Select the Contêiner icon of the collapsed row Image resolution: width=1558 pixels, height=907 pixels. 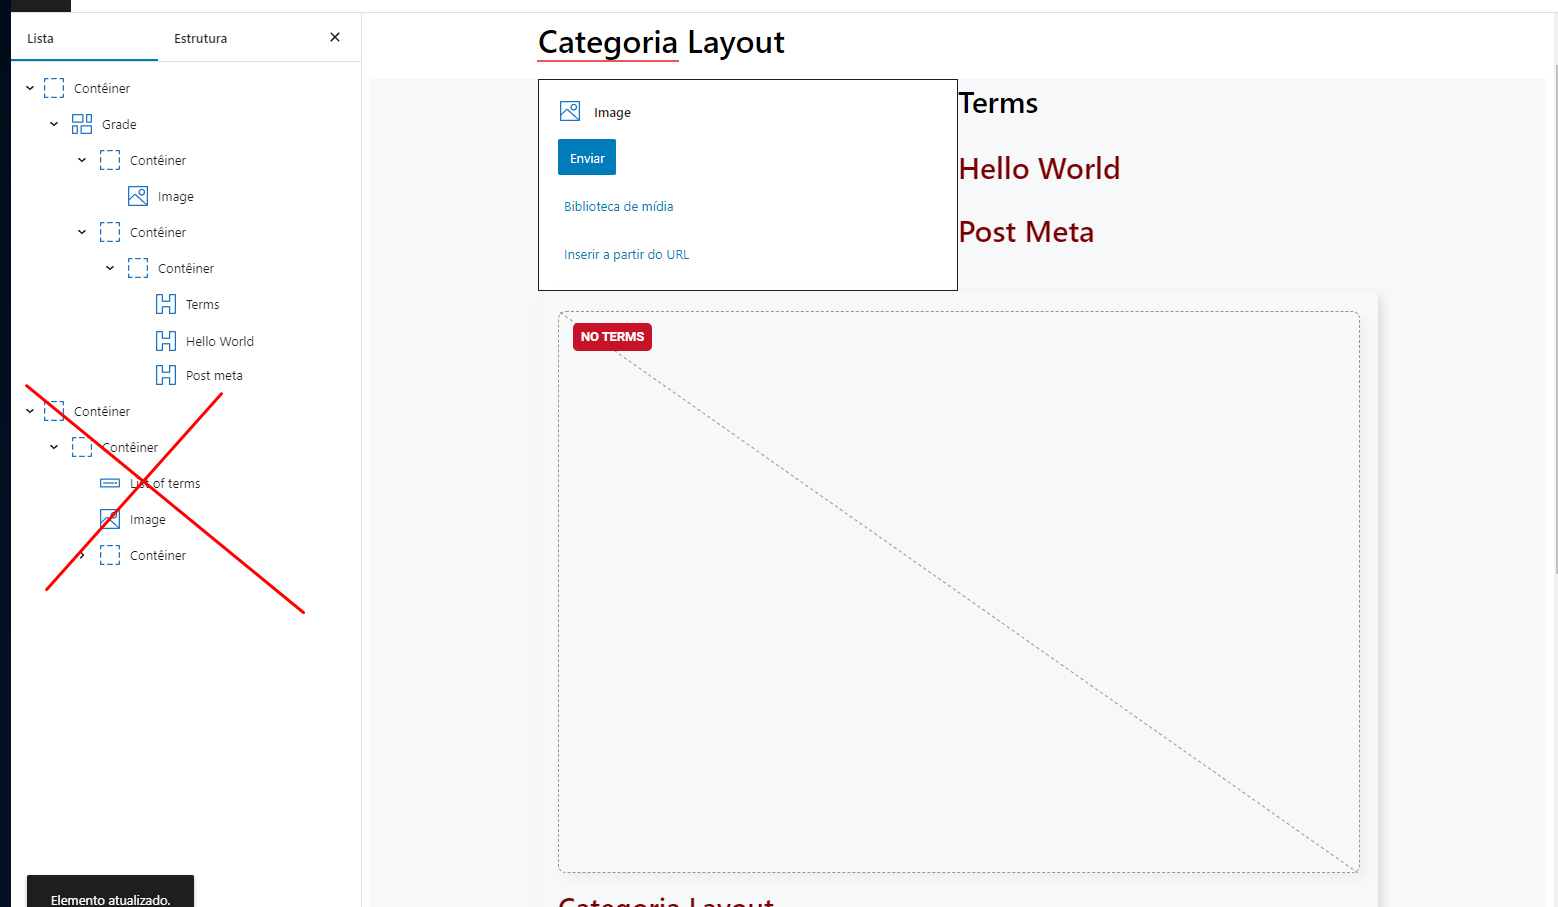point(110,555)
